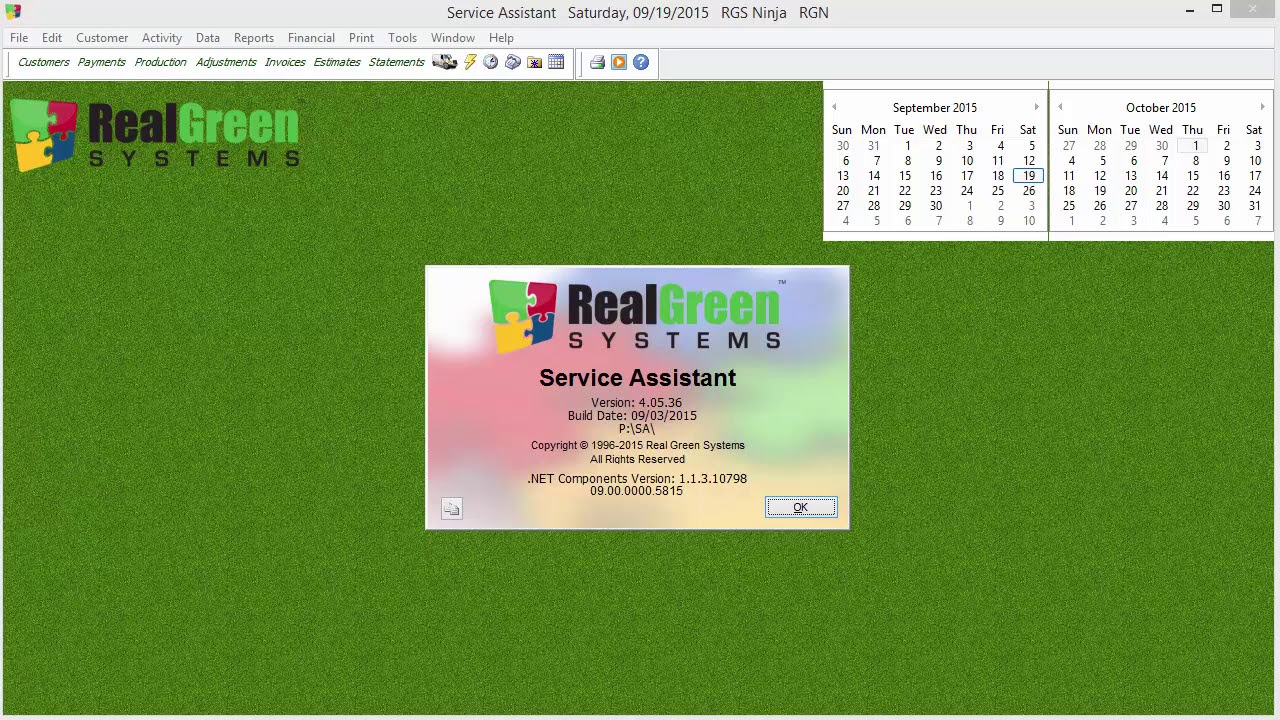Click the Adjustments toolbar link
Viewport: 1280px width, 720px height.
(226, 62)
